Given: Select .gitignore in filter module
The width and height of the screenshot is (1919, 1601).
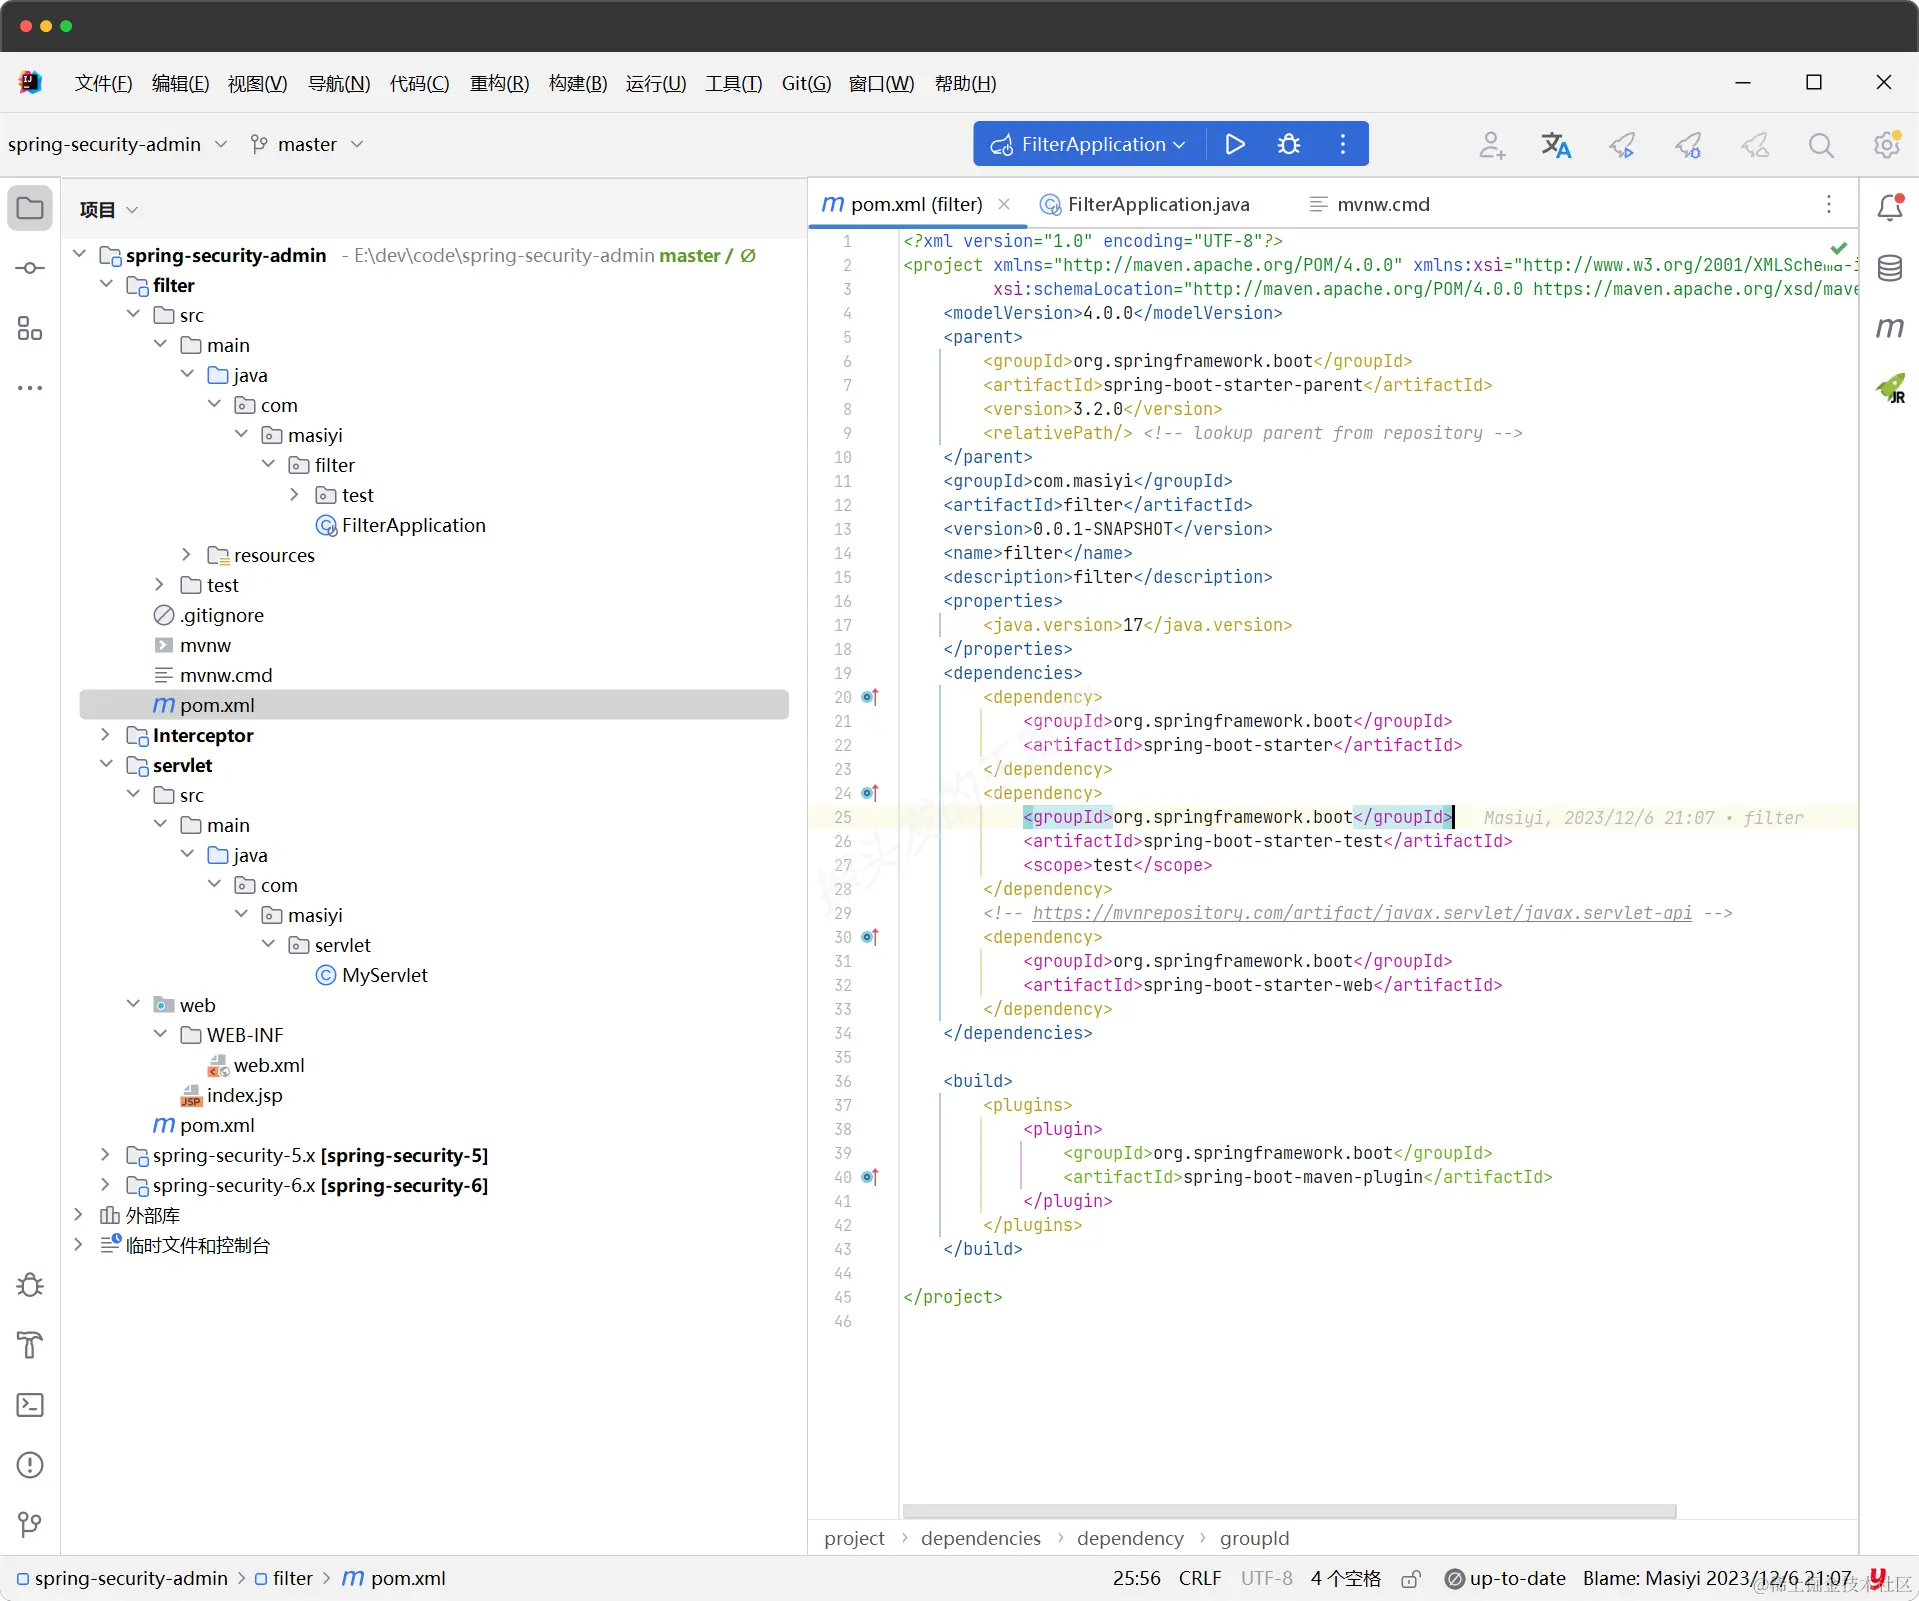Looking at the screenshot, I should coord(209,615).
